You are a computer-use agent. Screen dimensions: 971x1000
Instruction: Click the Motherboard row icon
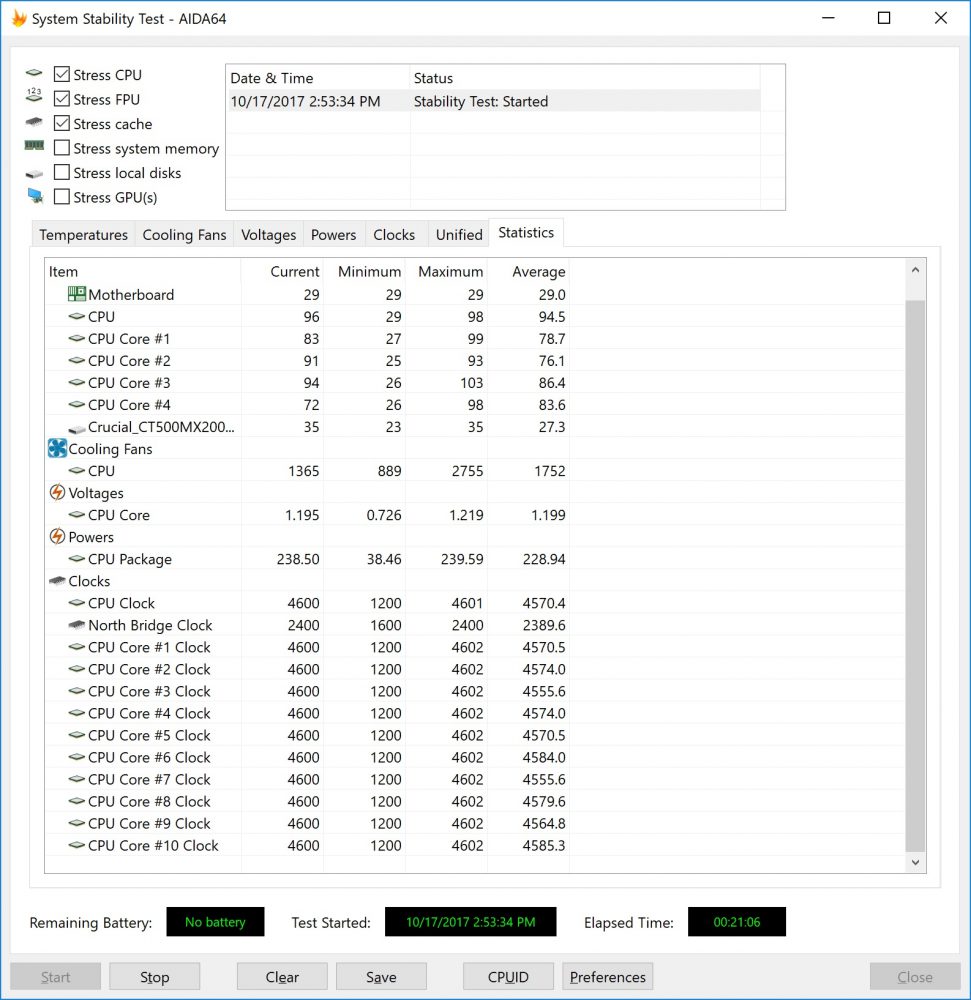click(x=77, y=294)
